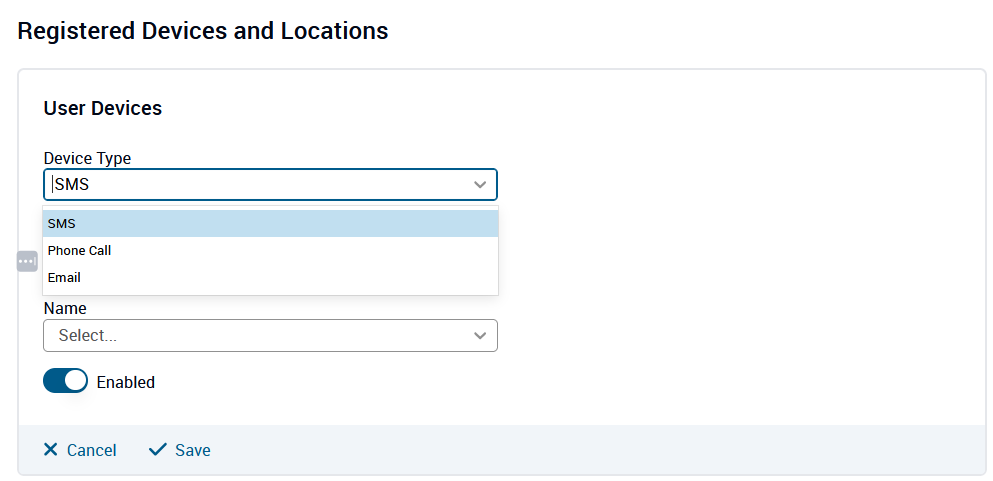This screenshot has height=481, width=993.
Task: Collapse the Device Type dropdown using its chevron
Action: tap(480, 185)
